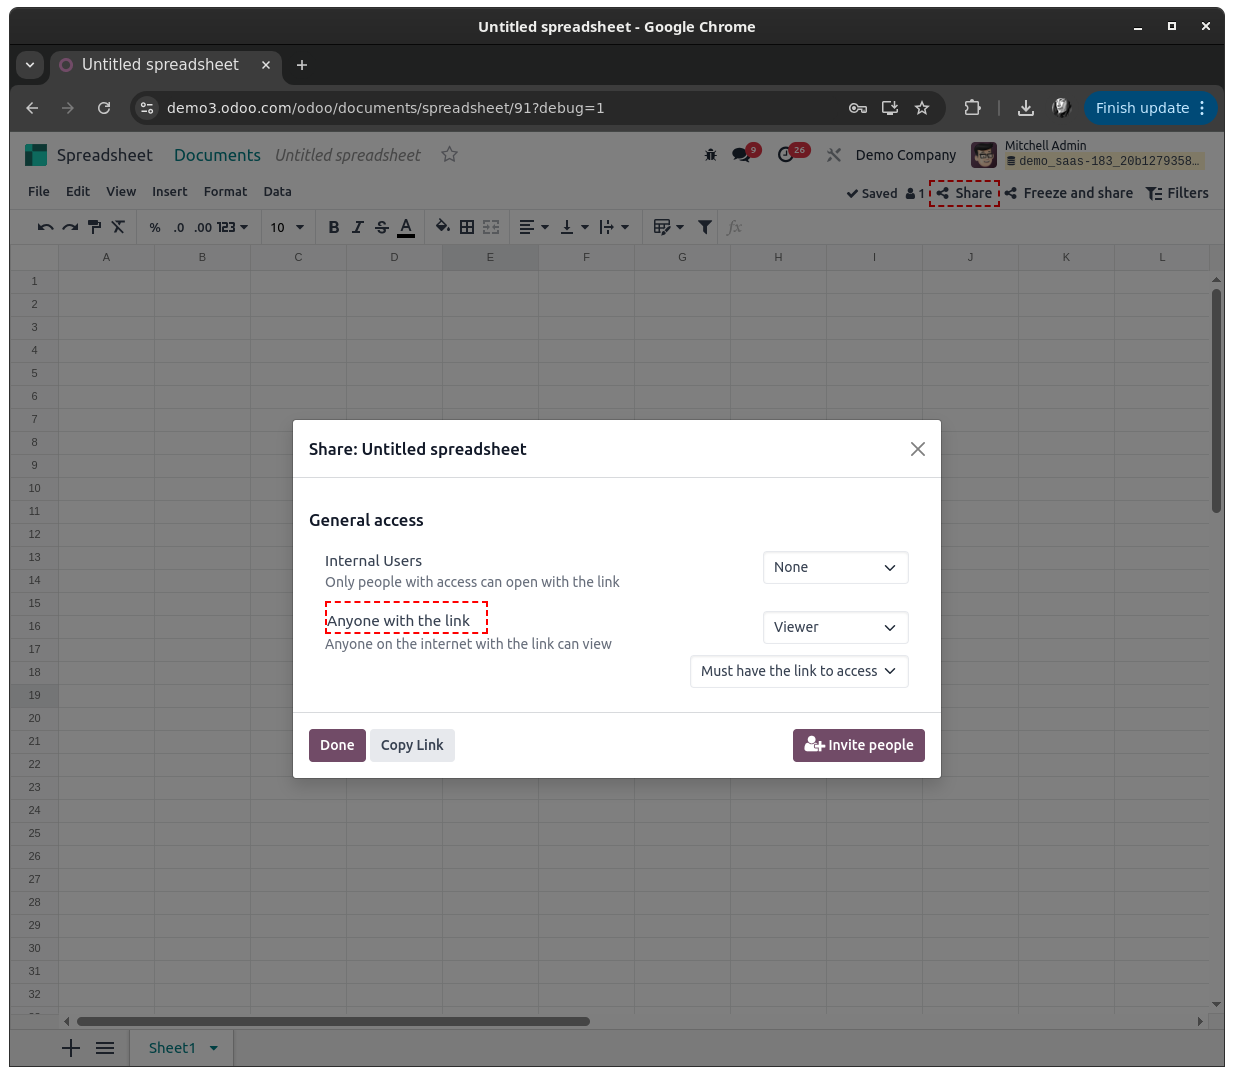Screen dimensions: 1234x1076
Task: Click the Fill color paint bucket
Action: point(442,228)
